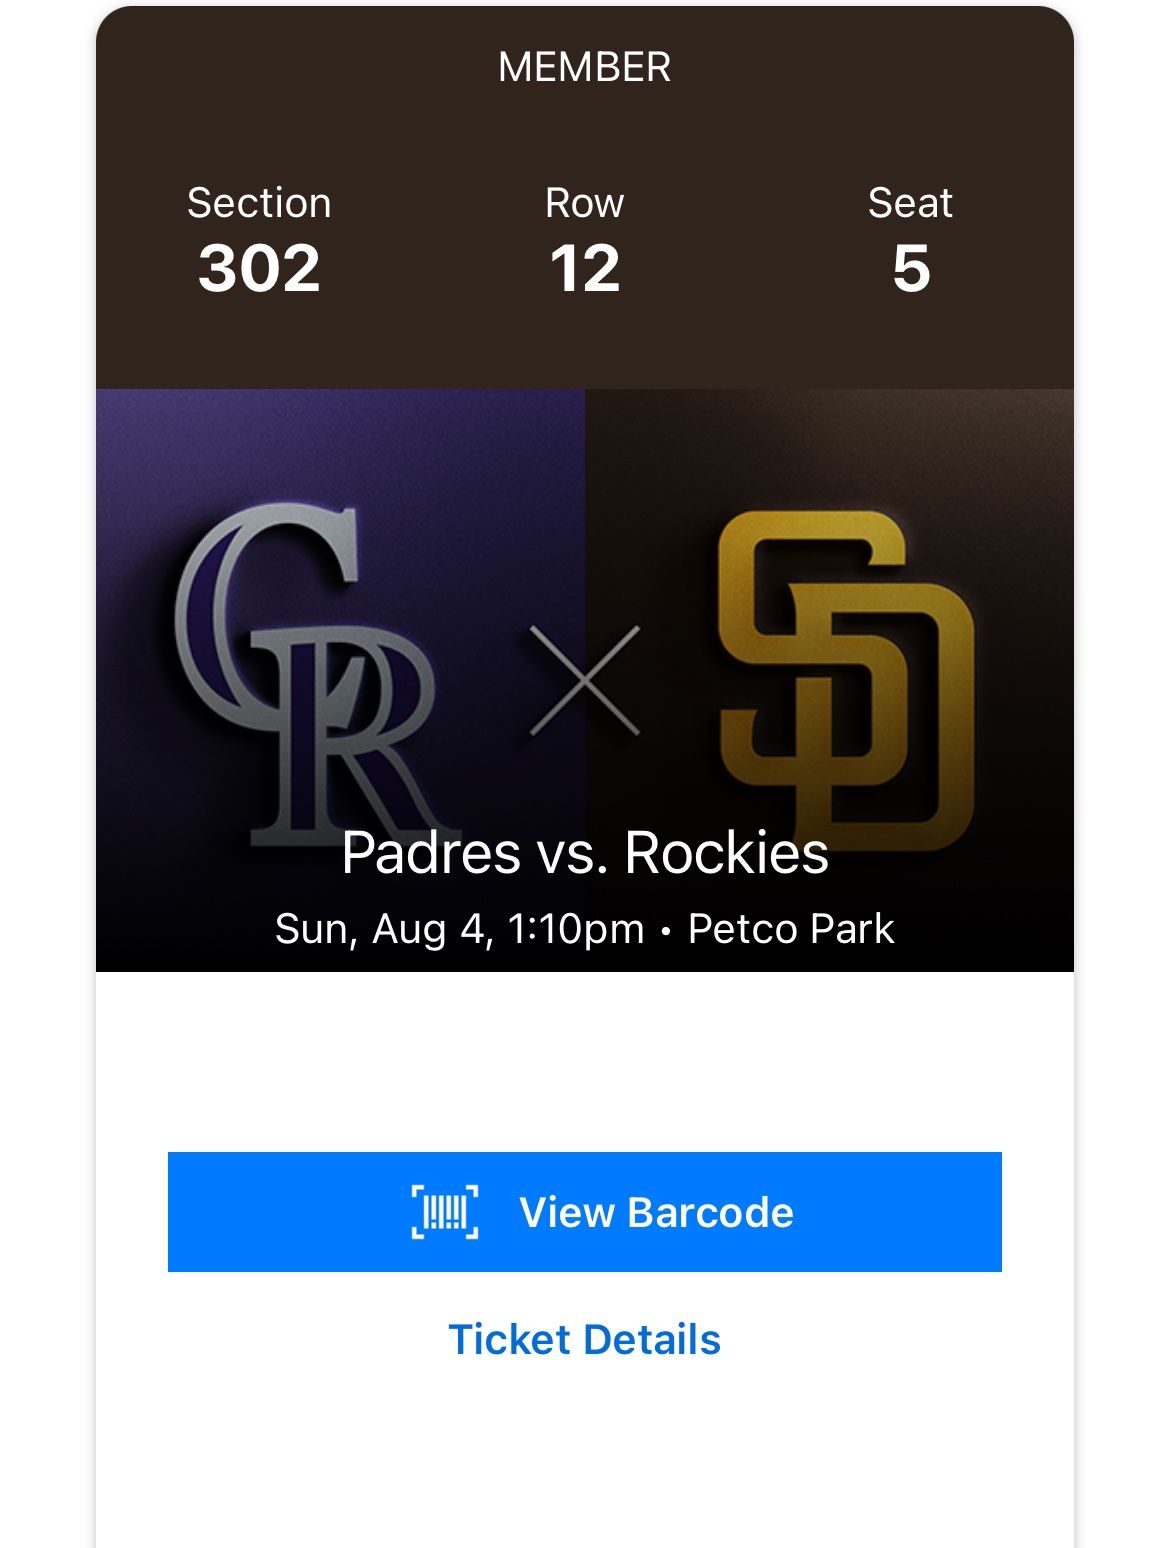
Task: Click the Padres vs. Rockies title
Action: click(584, 853)
